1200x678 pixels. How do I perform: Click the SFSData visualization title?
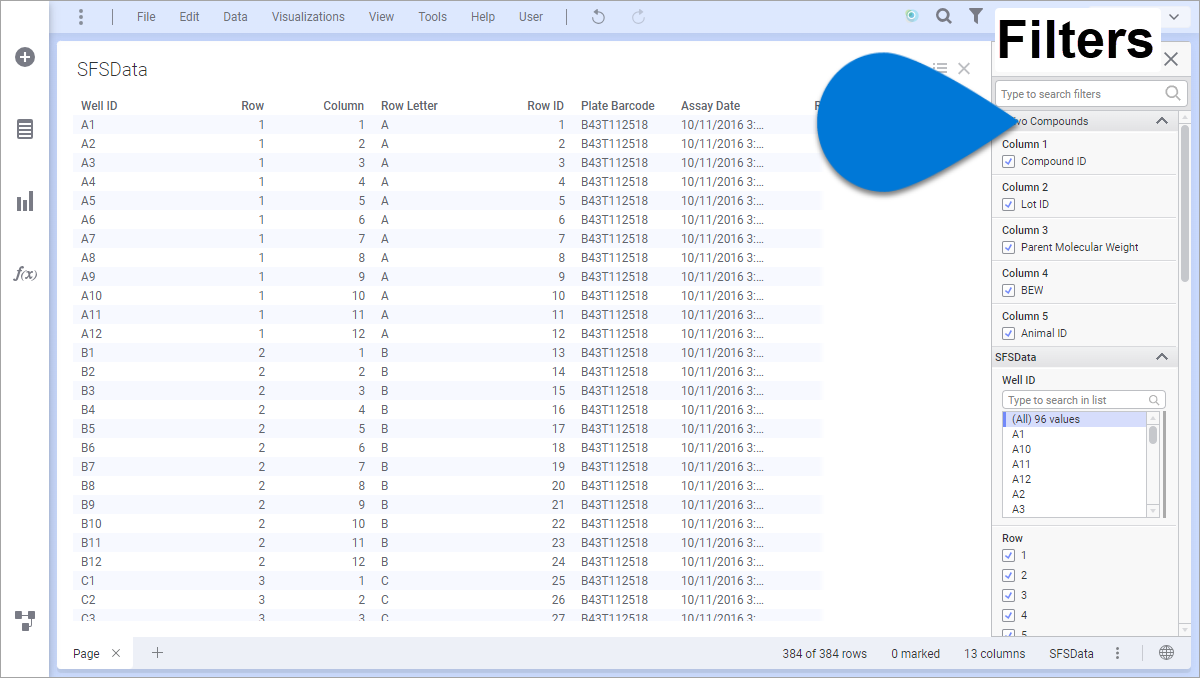pyautogui.click(x=112, y=69)
